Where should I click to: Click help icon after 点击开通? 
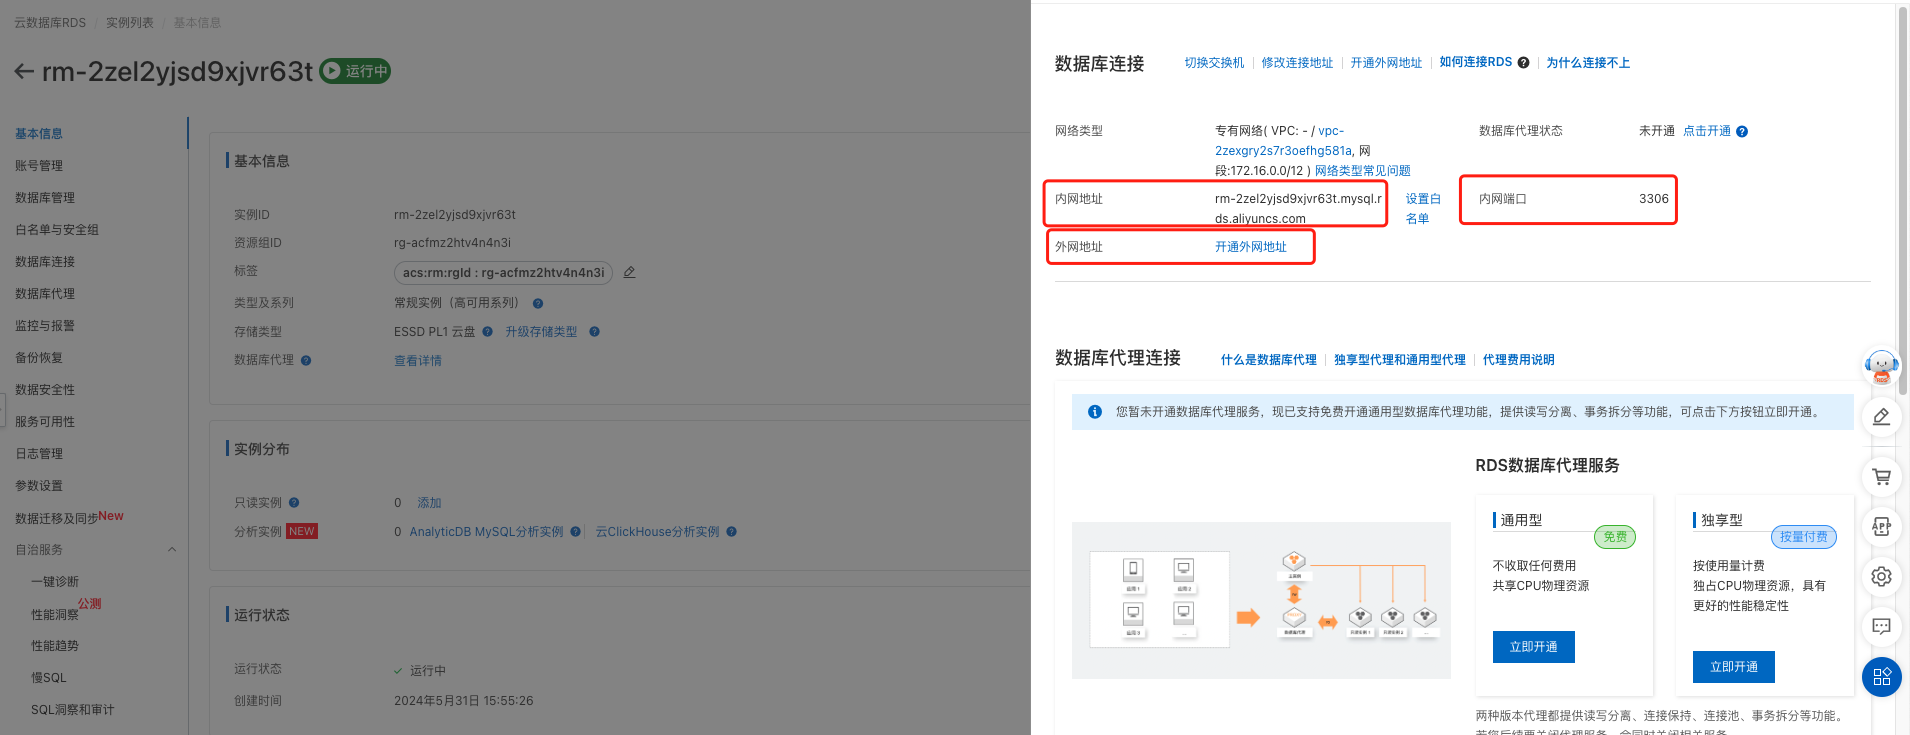click(1742, 131)
